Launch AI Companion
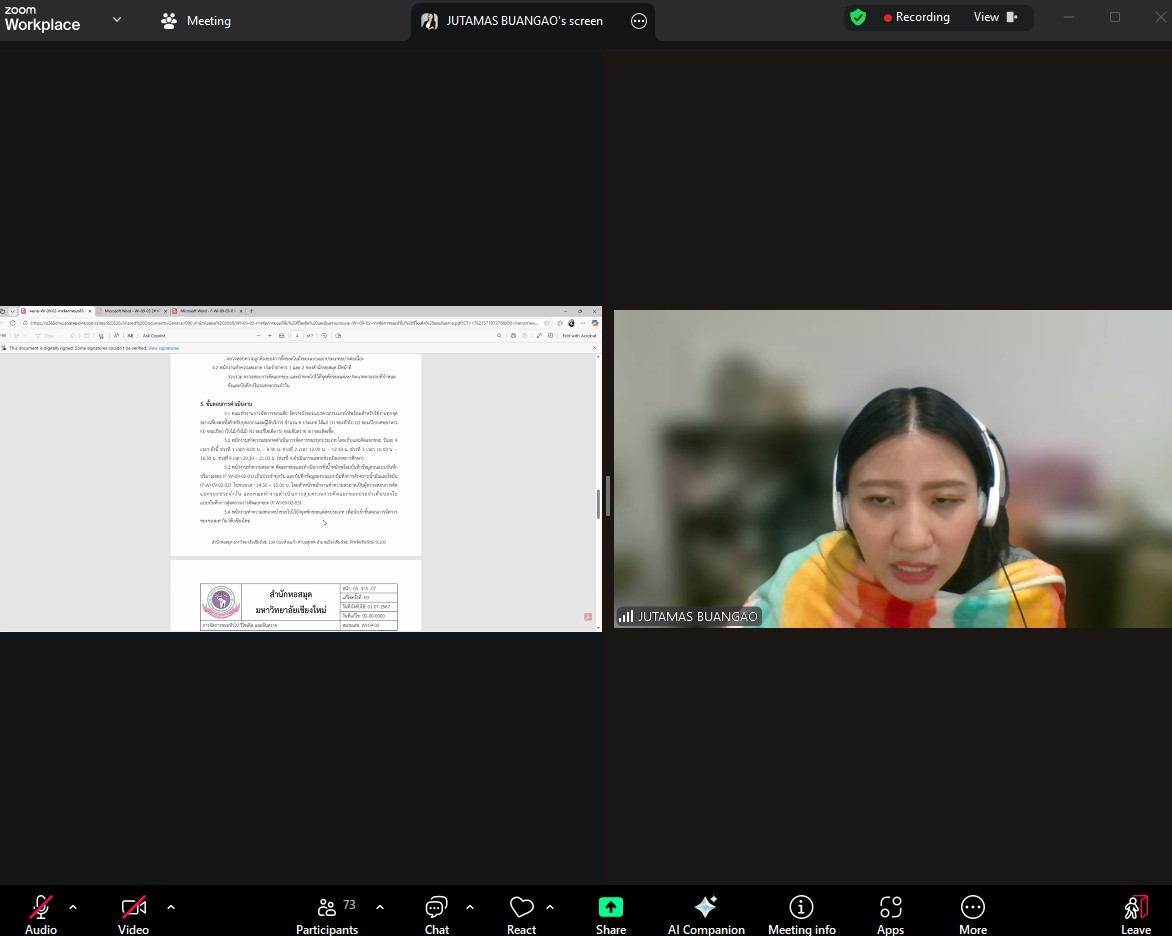Screen dimensions: 1172x936 point(706,908)
